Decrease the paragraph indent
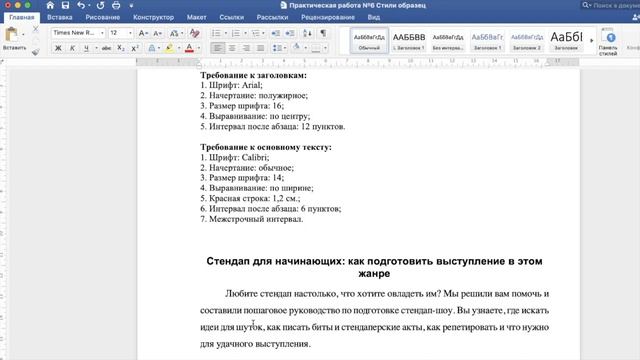Image resolution: width=640 pixels, height=360 pixels. click(276, 33)
